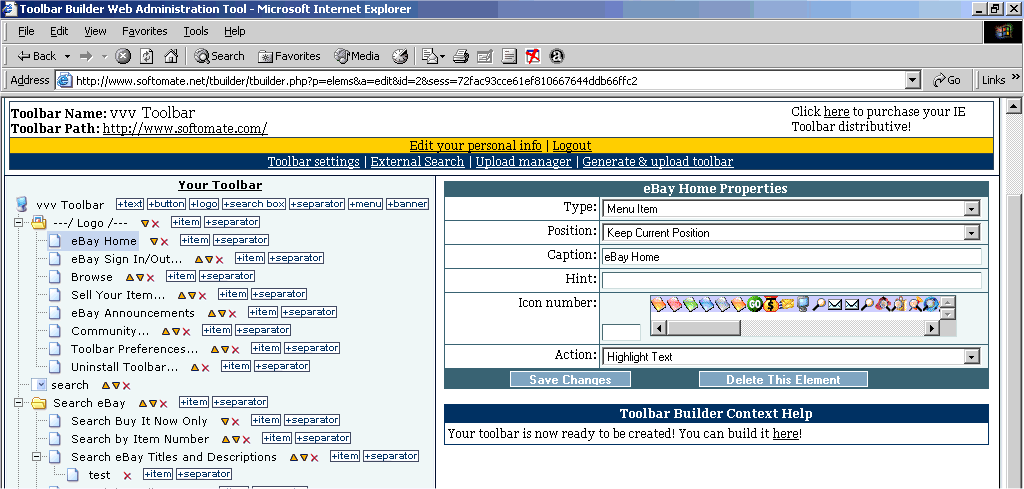Viewport: 1024px width, 489px height.
Task: Click the IE Print toolbar icon
Action: (461, 56)
